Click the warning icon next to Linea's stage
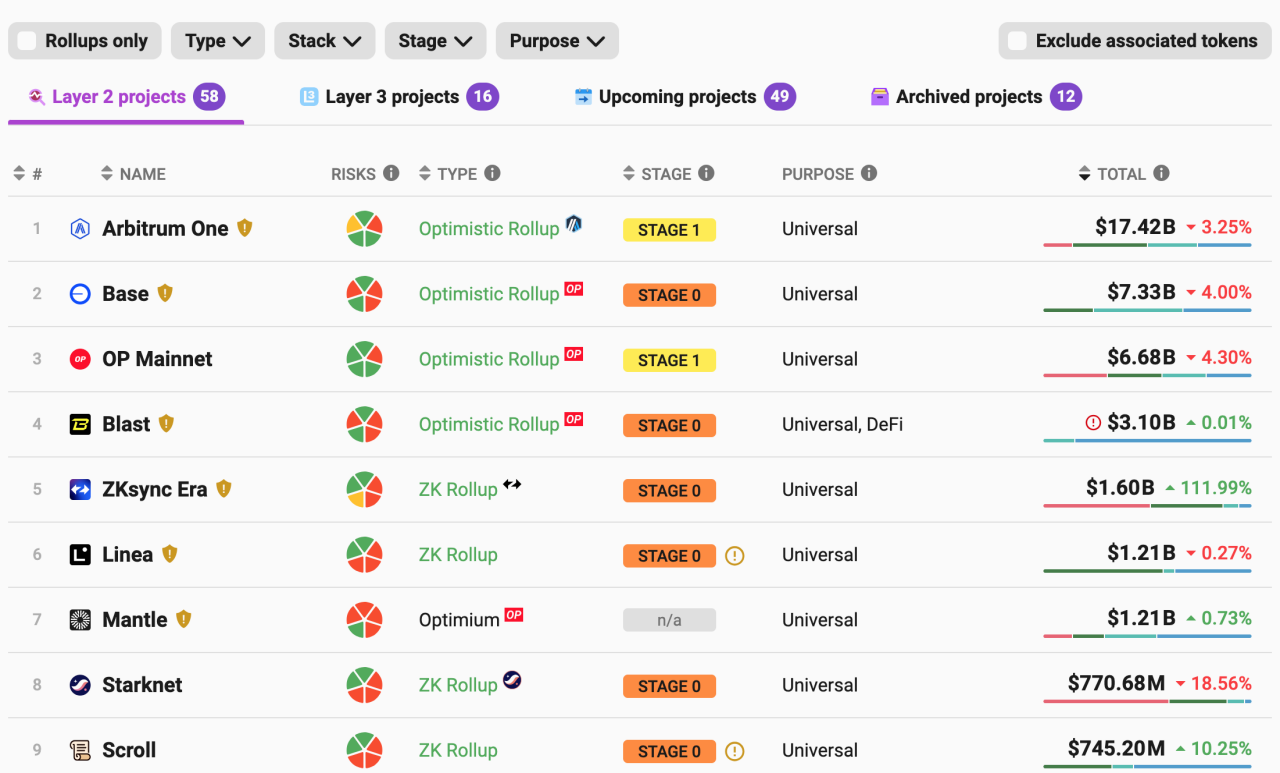Screen dimensions: 1280x773 pyautogui.click(x=735, y=556)
